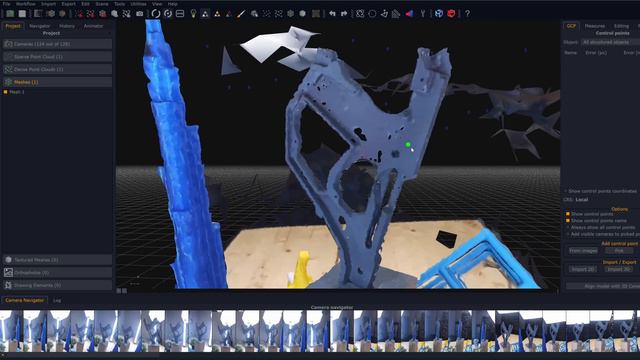Image resolution: width=640 pixels, height=360 pixels.
Task: Open the Workflow menu
Action: point(26,4)
